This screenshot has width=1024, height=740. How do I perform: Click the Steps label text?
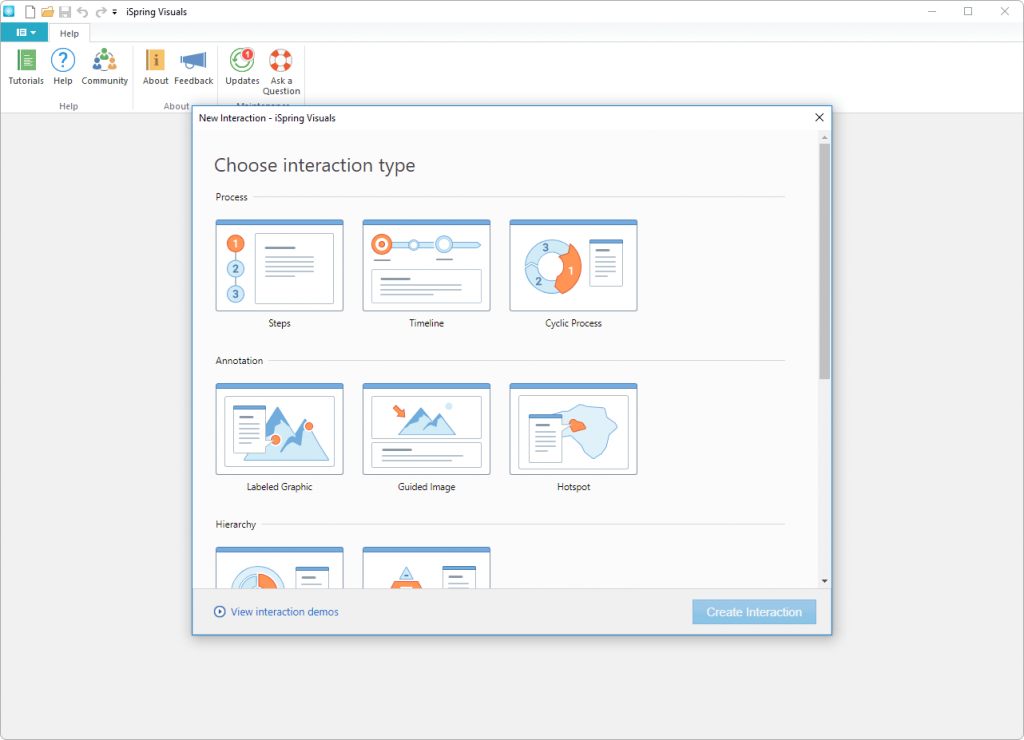(280, 323)
